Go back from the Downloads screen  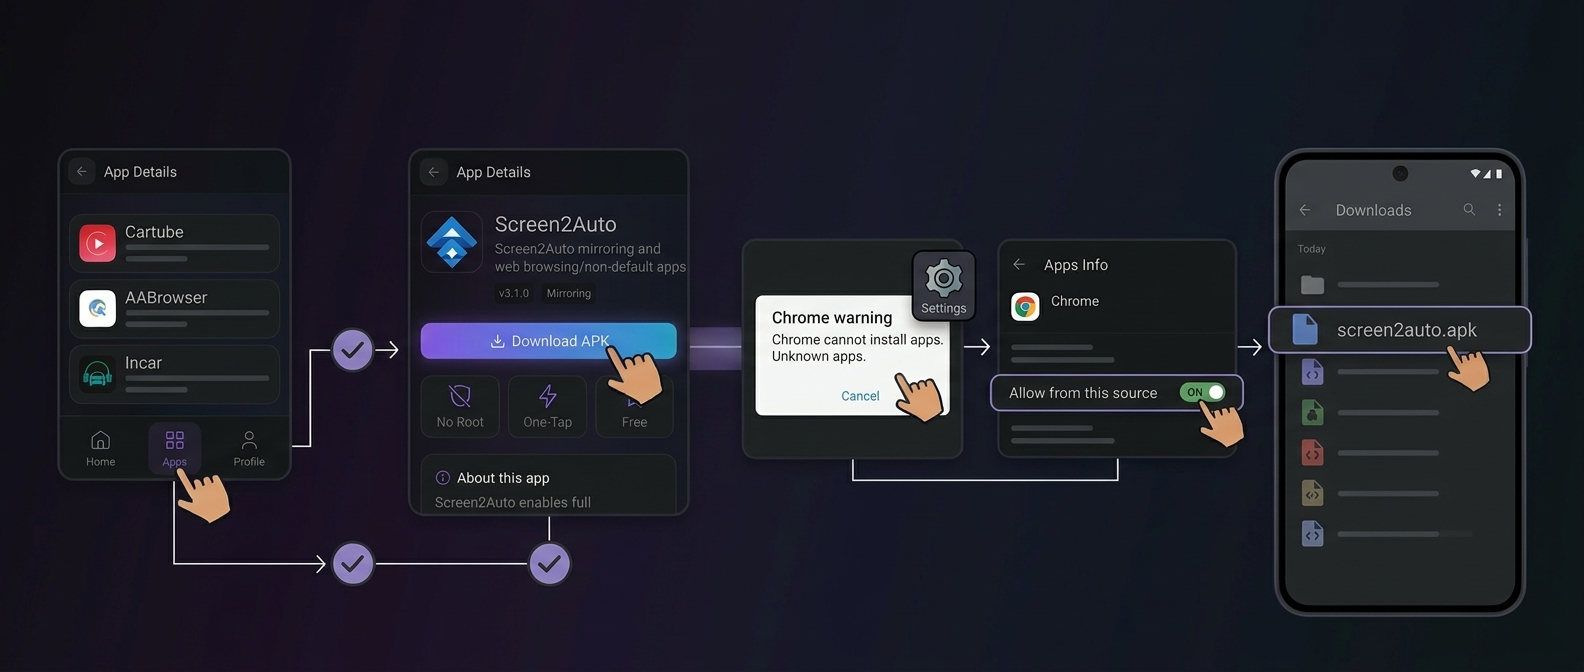point(1305,210)
